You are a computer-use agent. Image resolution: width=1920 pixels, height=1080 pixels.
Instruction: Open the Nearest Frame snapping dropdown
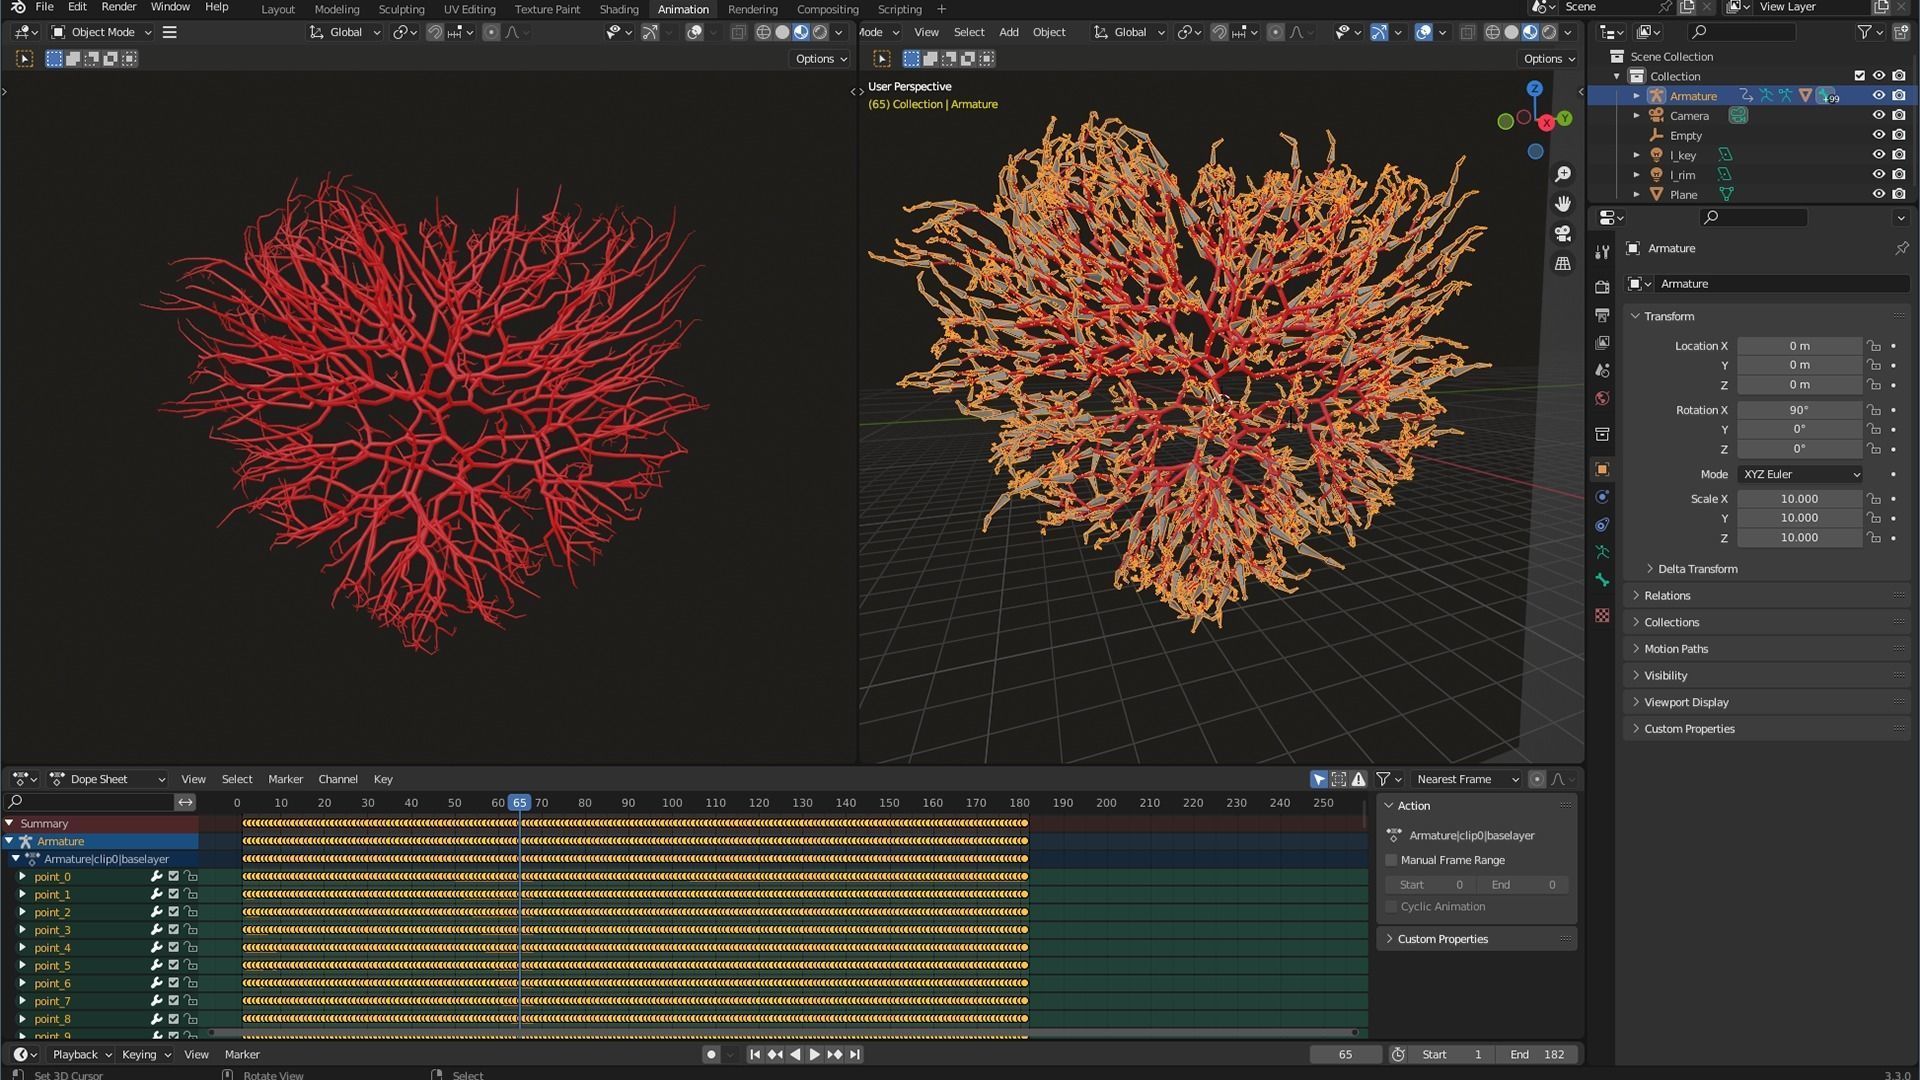click(1465, 779)
